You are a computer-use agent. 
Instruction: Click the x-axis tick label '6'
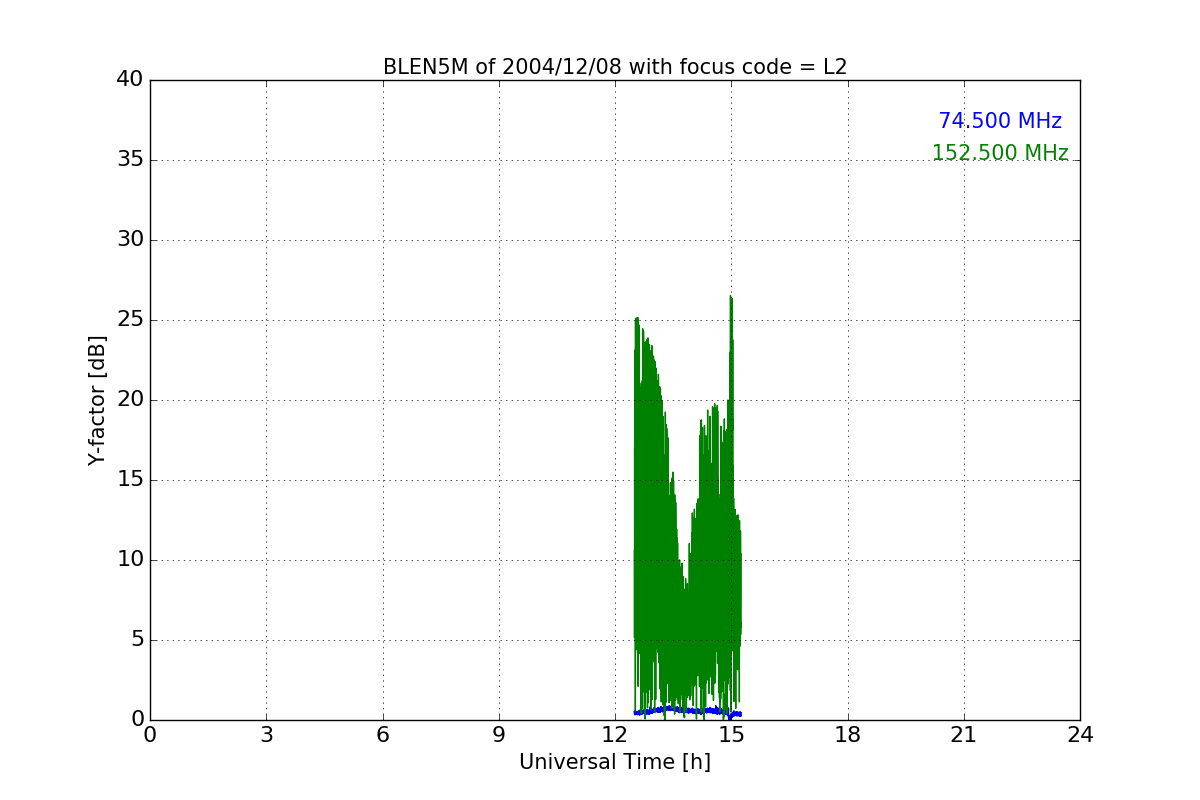[x=383, y=735]
